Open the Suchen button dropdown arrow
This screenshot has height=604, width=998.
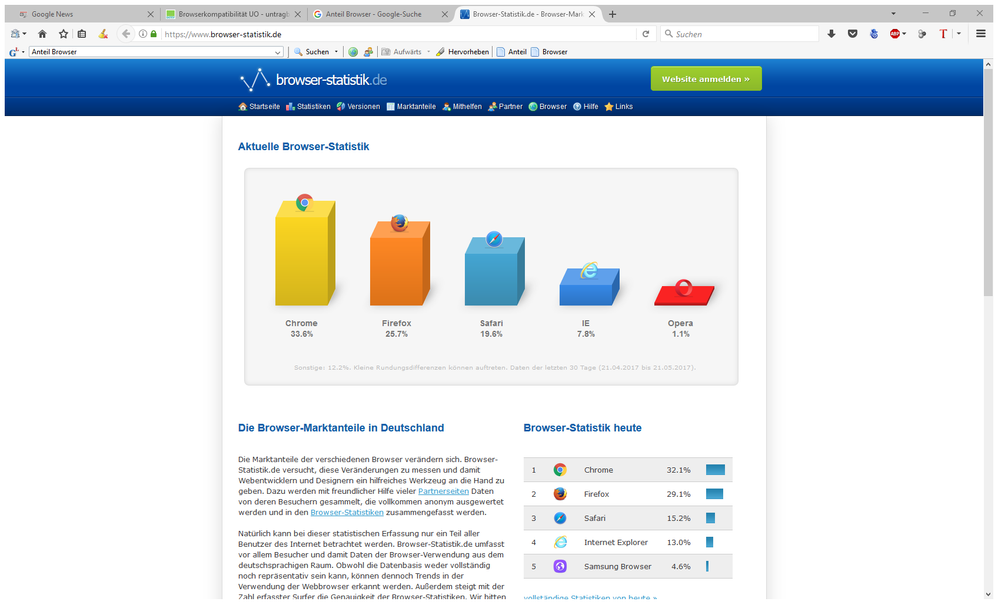[x=336, y=52]
